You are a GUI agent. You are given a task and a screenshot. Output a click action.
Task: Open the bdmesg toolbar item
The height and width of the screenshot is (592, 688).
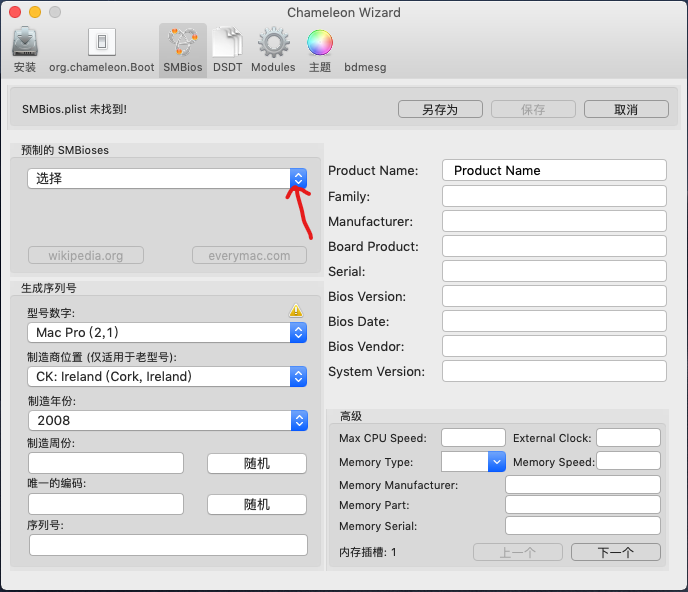(x=365, y=67)
